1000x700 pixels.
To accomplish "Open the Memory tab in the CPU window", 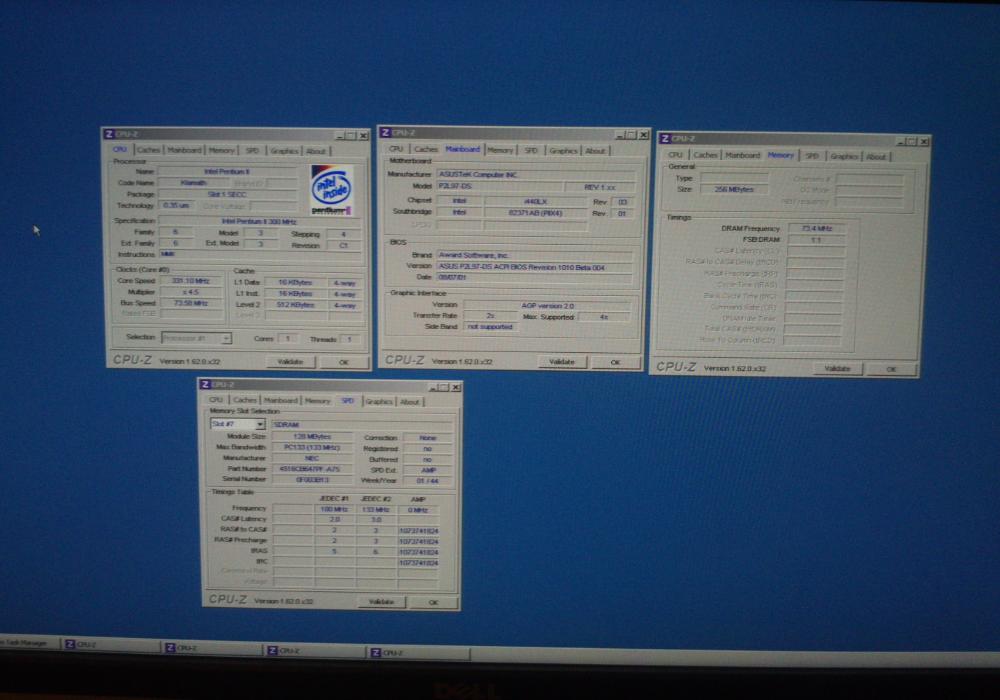I will [x=221, y=150].
